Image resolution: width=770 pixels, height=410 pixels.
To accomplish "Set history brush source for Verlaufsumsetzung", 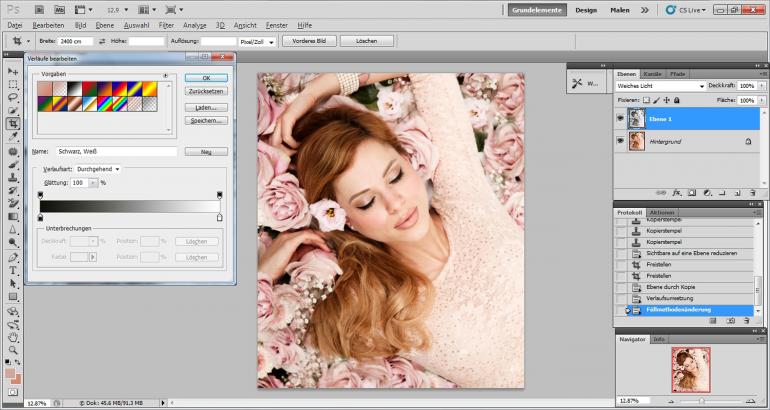I will 622,299.
